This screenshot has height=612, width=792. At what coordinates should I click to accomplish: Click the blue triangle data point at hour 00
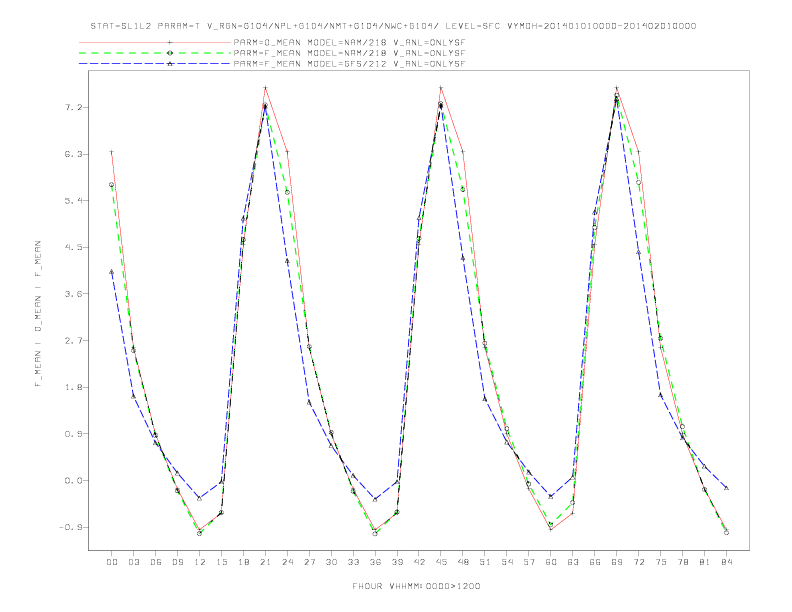[112, 272]
